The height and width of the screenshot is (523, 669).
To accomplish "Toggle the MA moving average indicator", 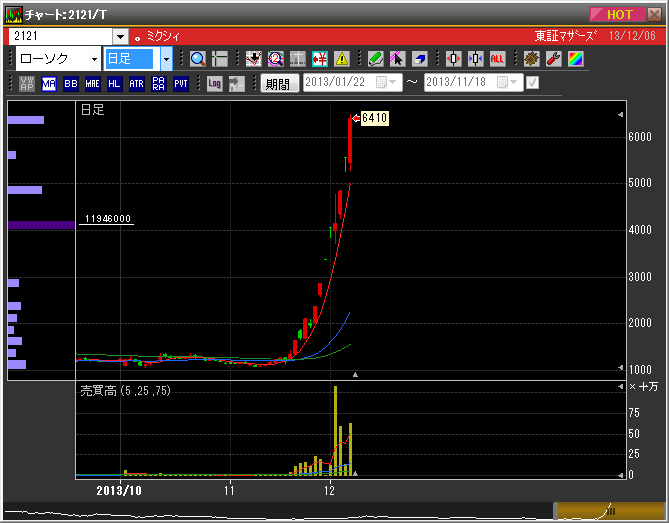I will (x=48, y=84).
